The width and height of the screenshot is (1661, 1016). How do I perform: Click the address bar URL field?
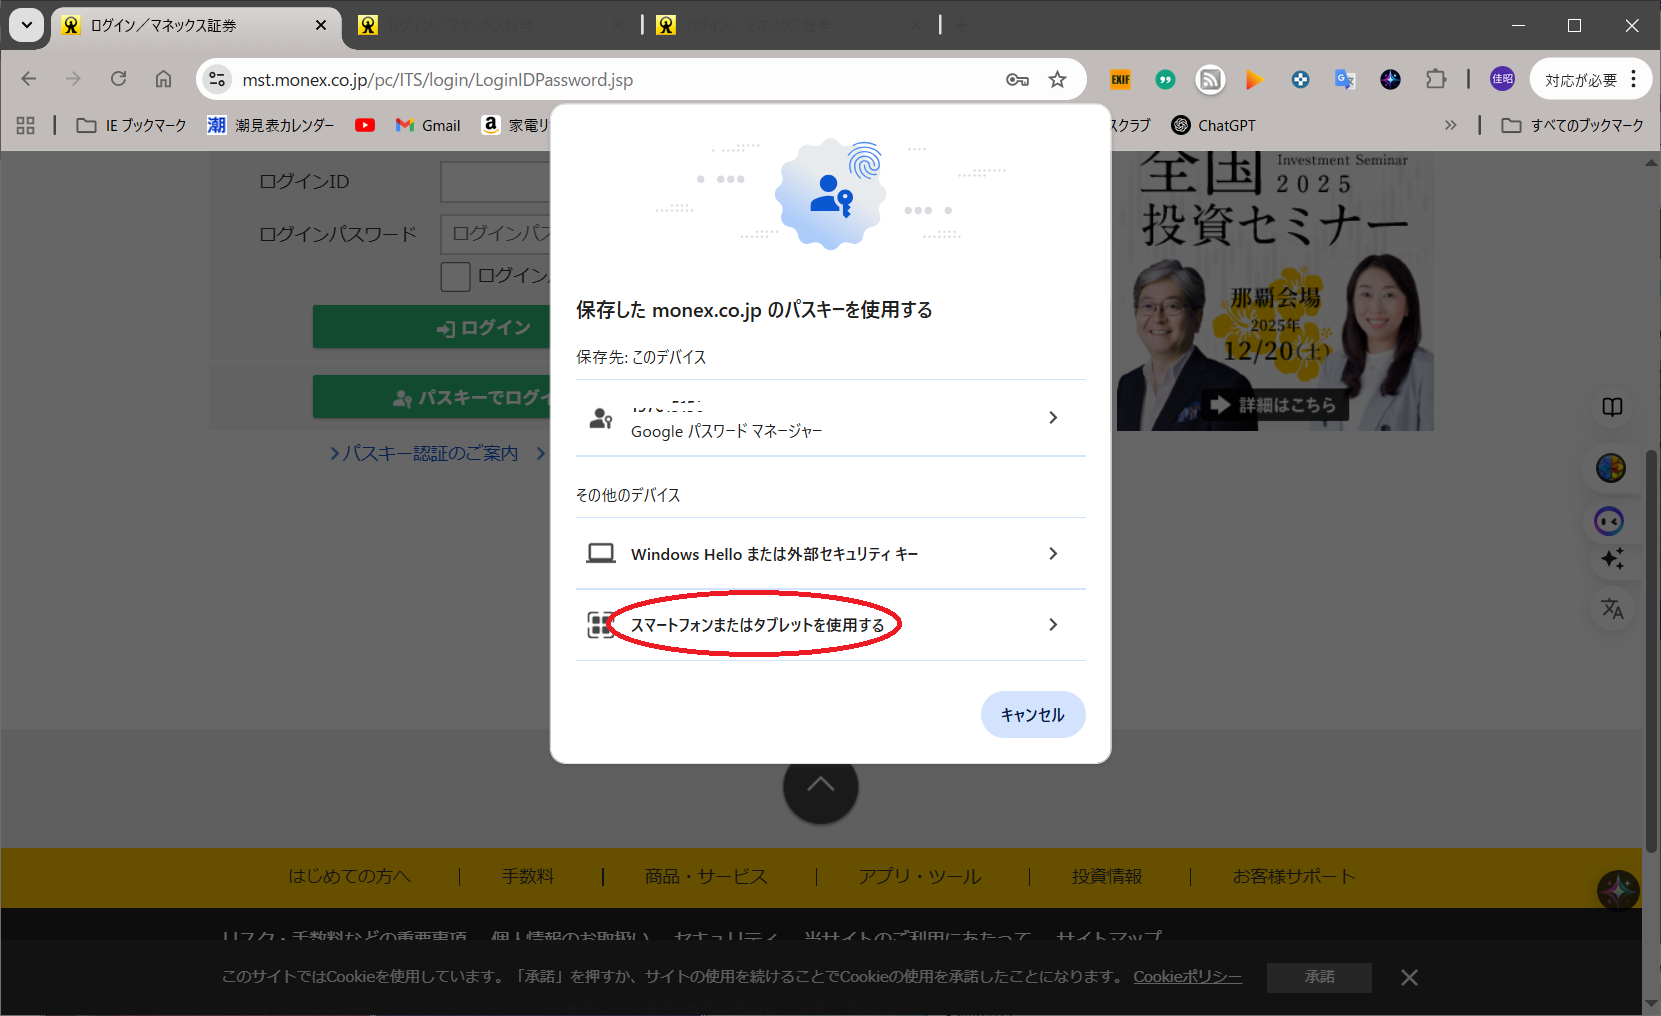point(600,80)
